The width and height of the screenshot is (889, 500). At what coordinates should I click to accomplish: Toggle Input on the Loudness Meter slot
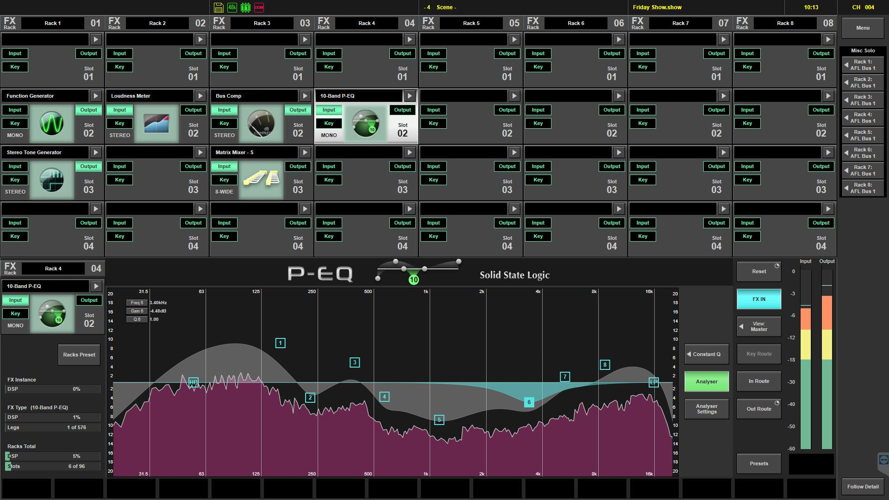pos(119,110)
